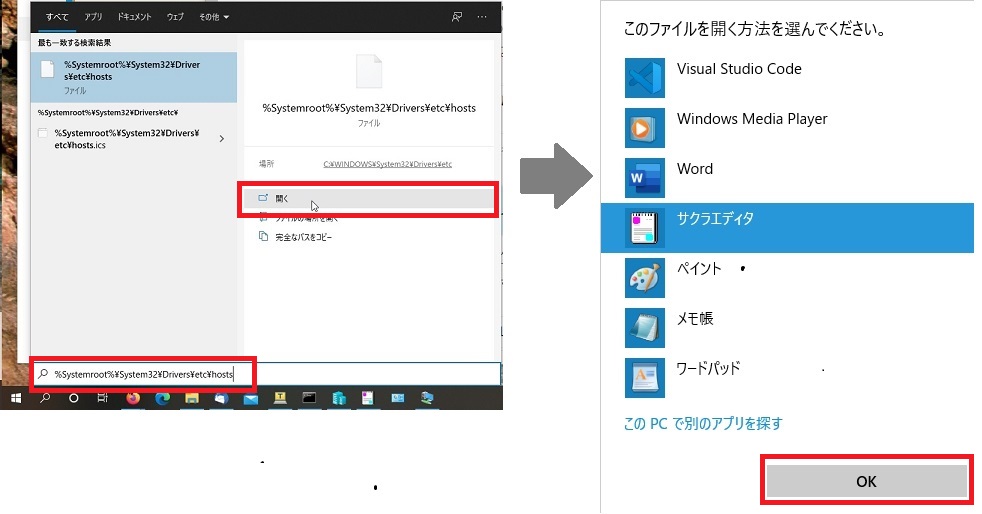
Task: Click the このファイルを開く方法を選んでください heading
Action: click(755, 29)
